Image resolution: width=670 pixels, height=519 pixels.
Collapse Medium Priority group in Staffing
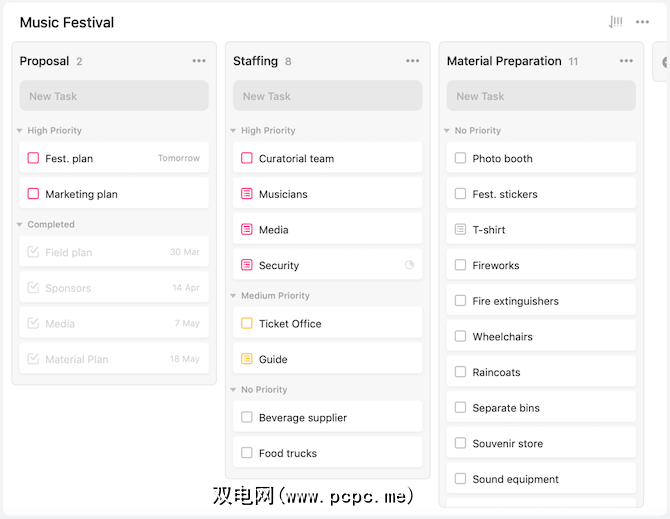pyautogui.click(x=234, y=296)
